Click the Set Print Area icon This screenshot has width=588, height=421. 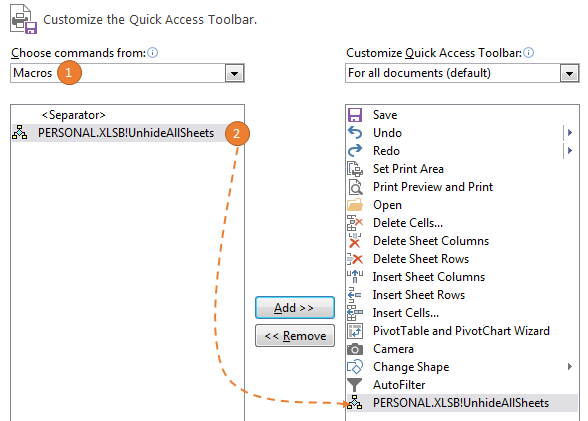coord(355,169)
